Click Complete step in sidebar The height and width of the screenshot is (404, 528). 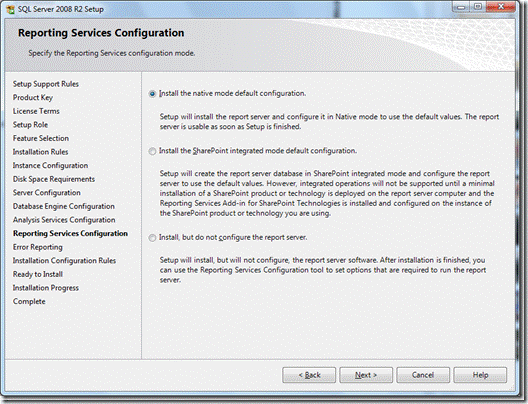(29, 301)
